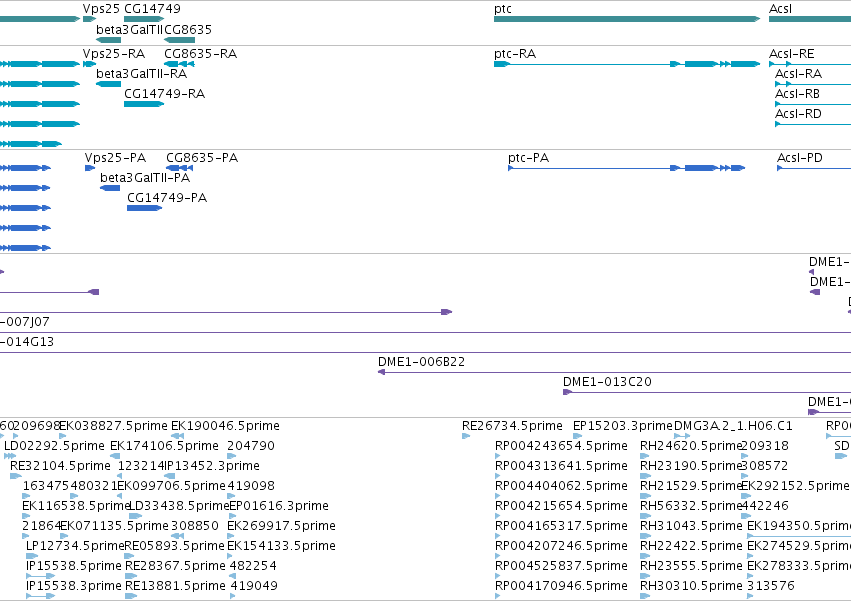Select transcript Vps25-RA
The height and width of the screenshot is (601, 851).
[114, 54]
